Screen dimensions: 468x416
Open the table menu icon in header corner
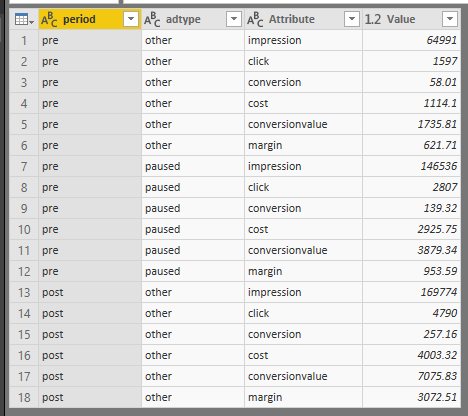(24, 19)
